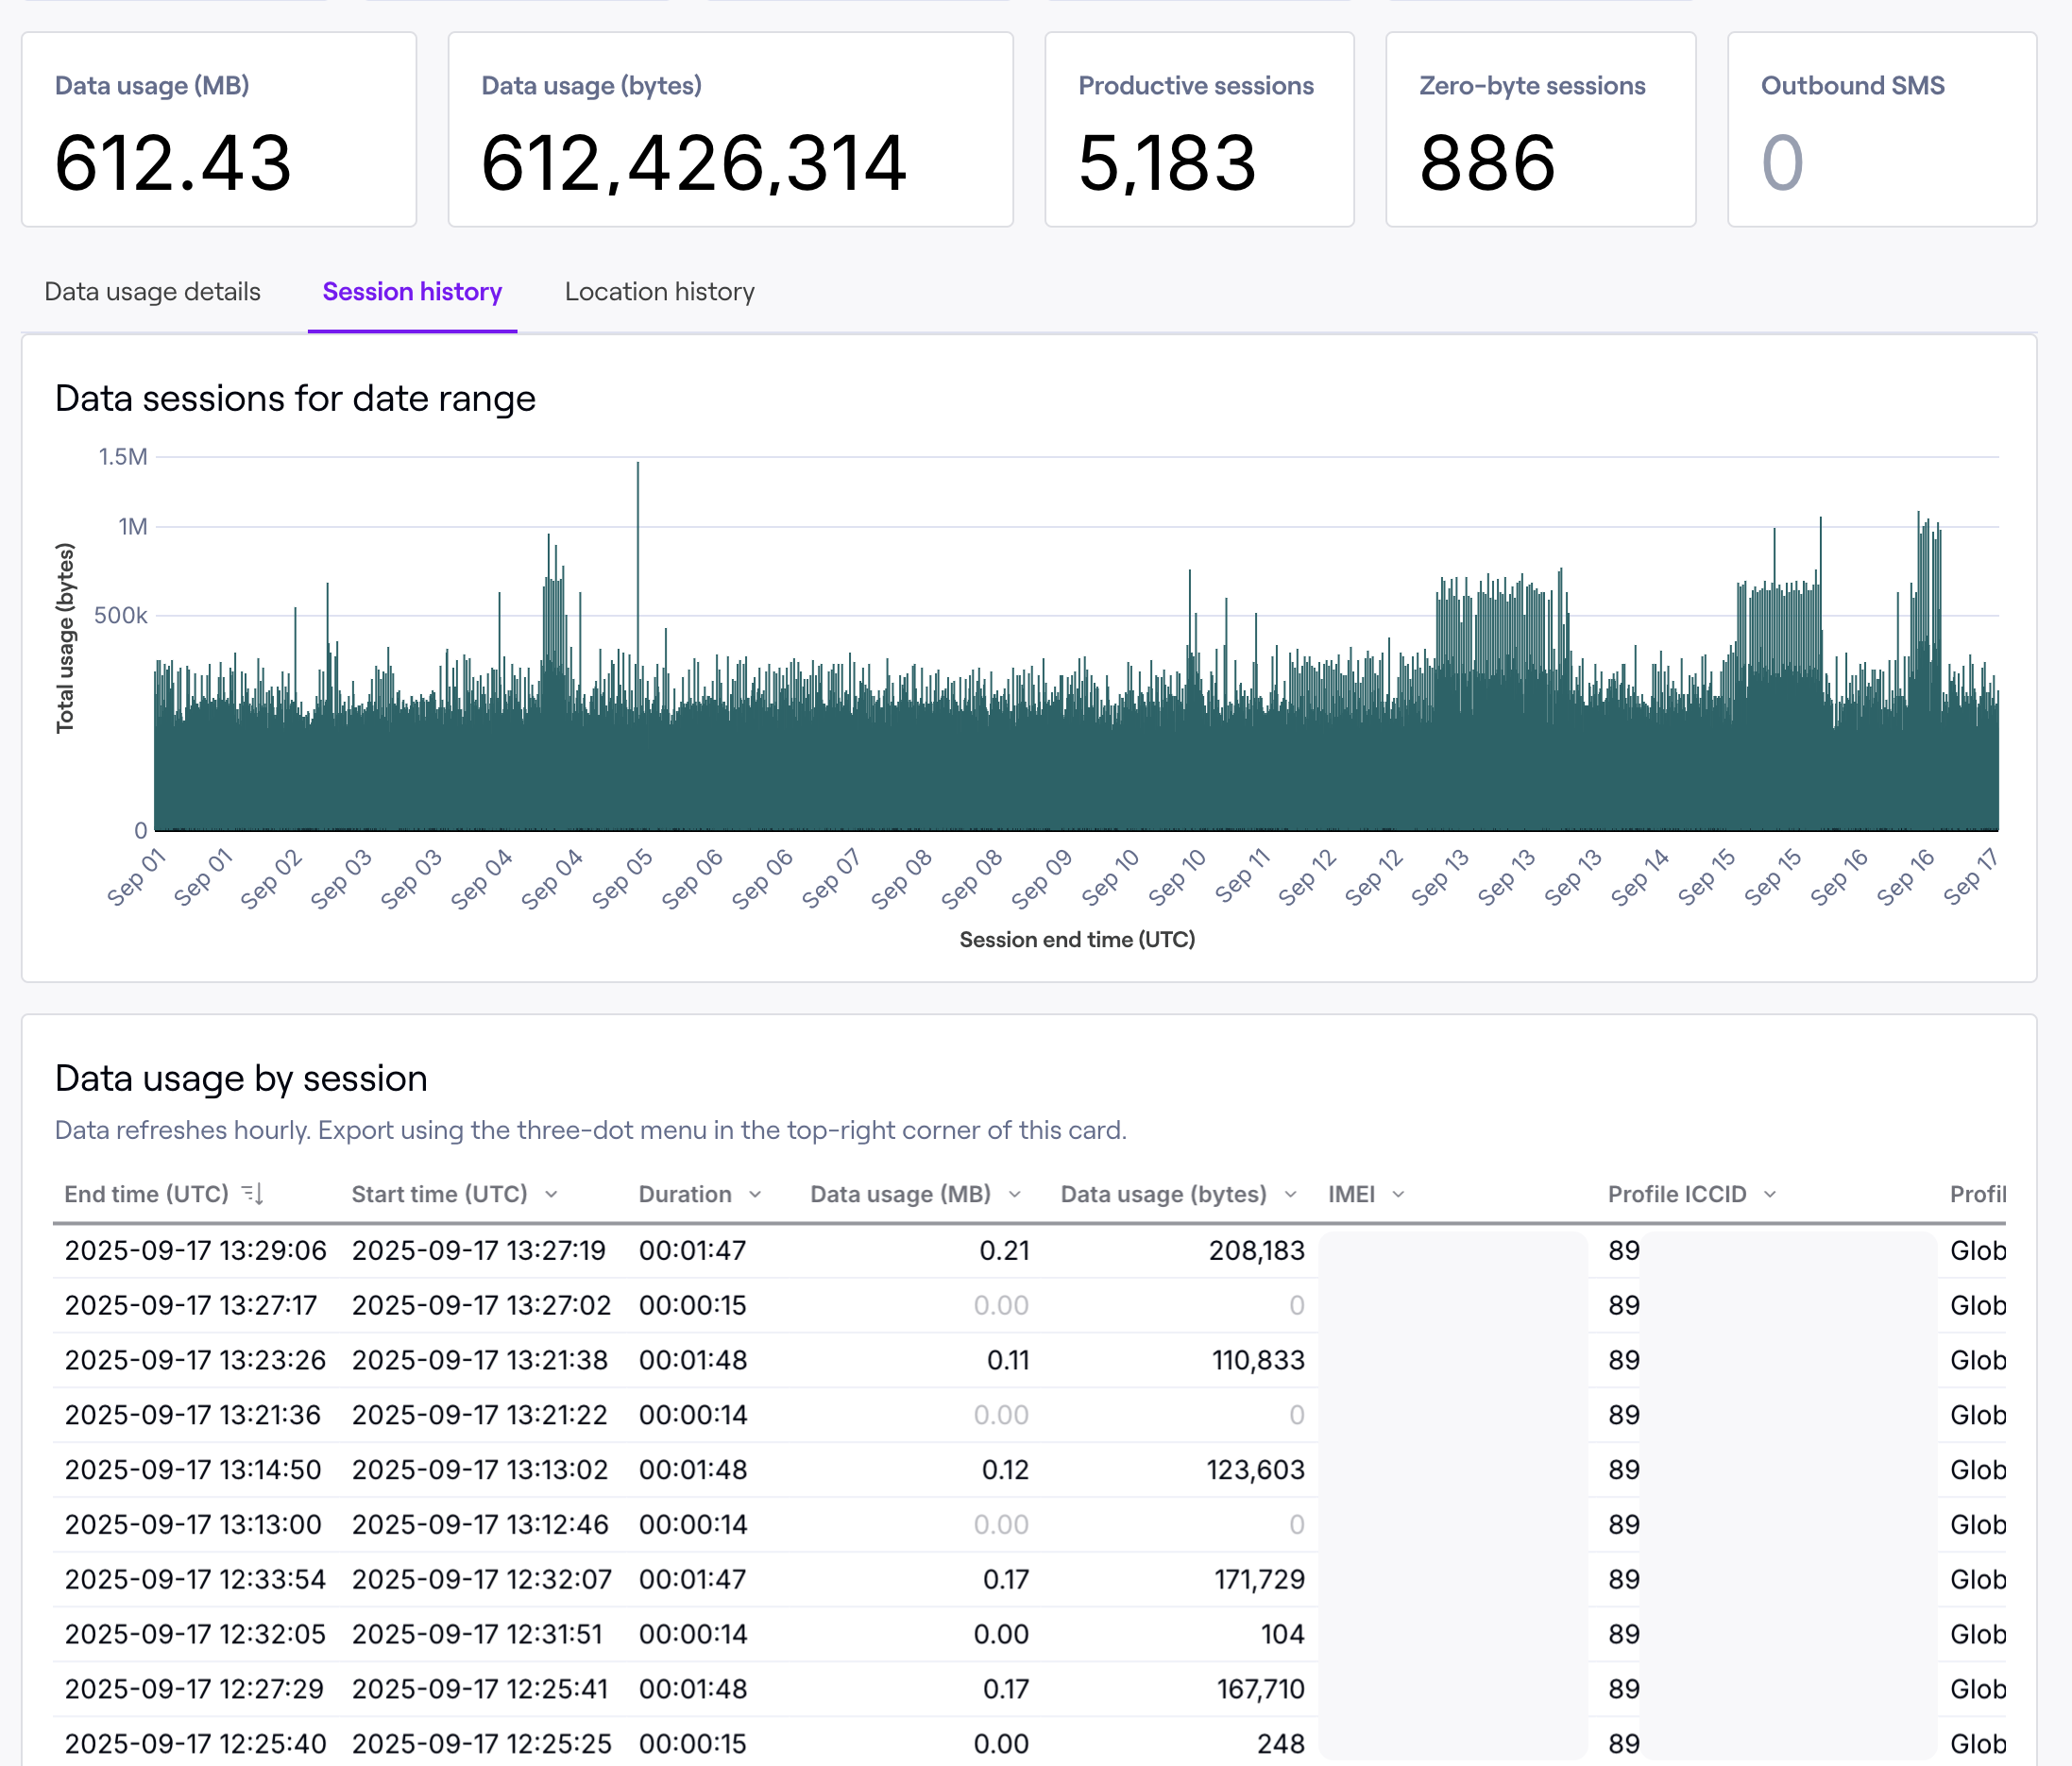The image size is (2072, 1766).
Task: Open the Data usage (MB) column chevron
Action: [x=1015, y=1195]
